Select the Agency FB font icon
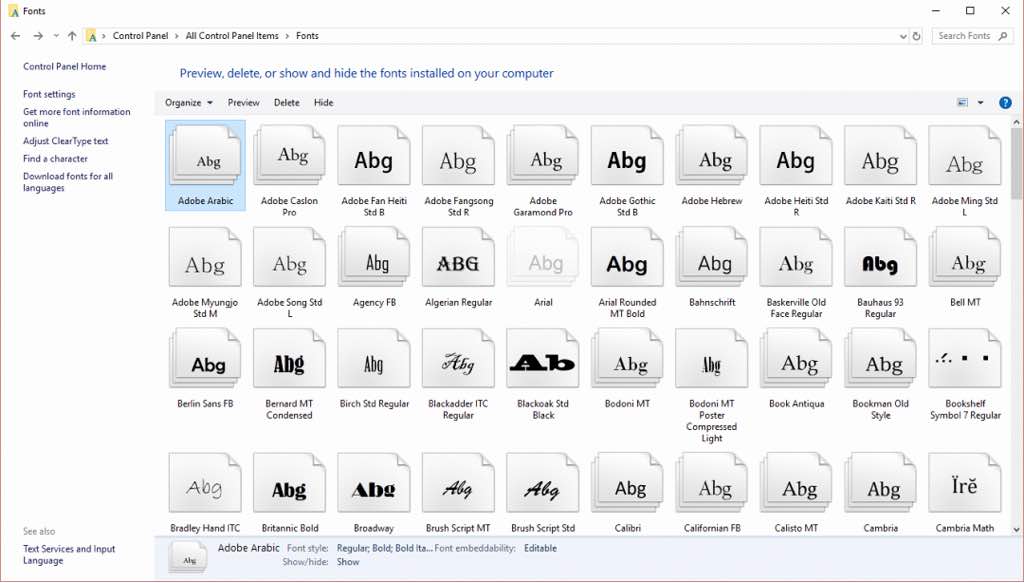 pos(374,257)
